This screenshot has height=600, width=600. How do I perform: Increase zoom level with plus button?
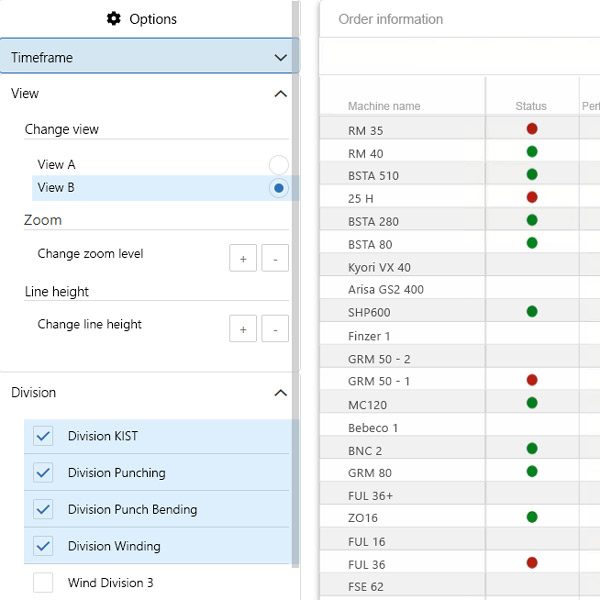[243, 258]
